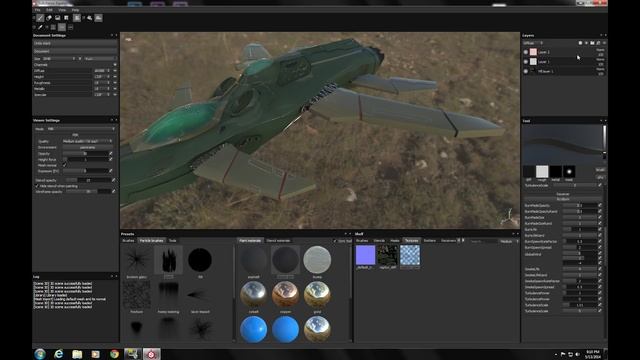Open the View menu
This screenshot has width=640, height=360.
coord(62,10)
